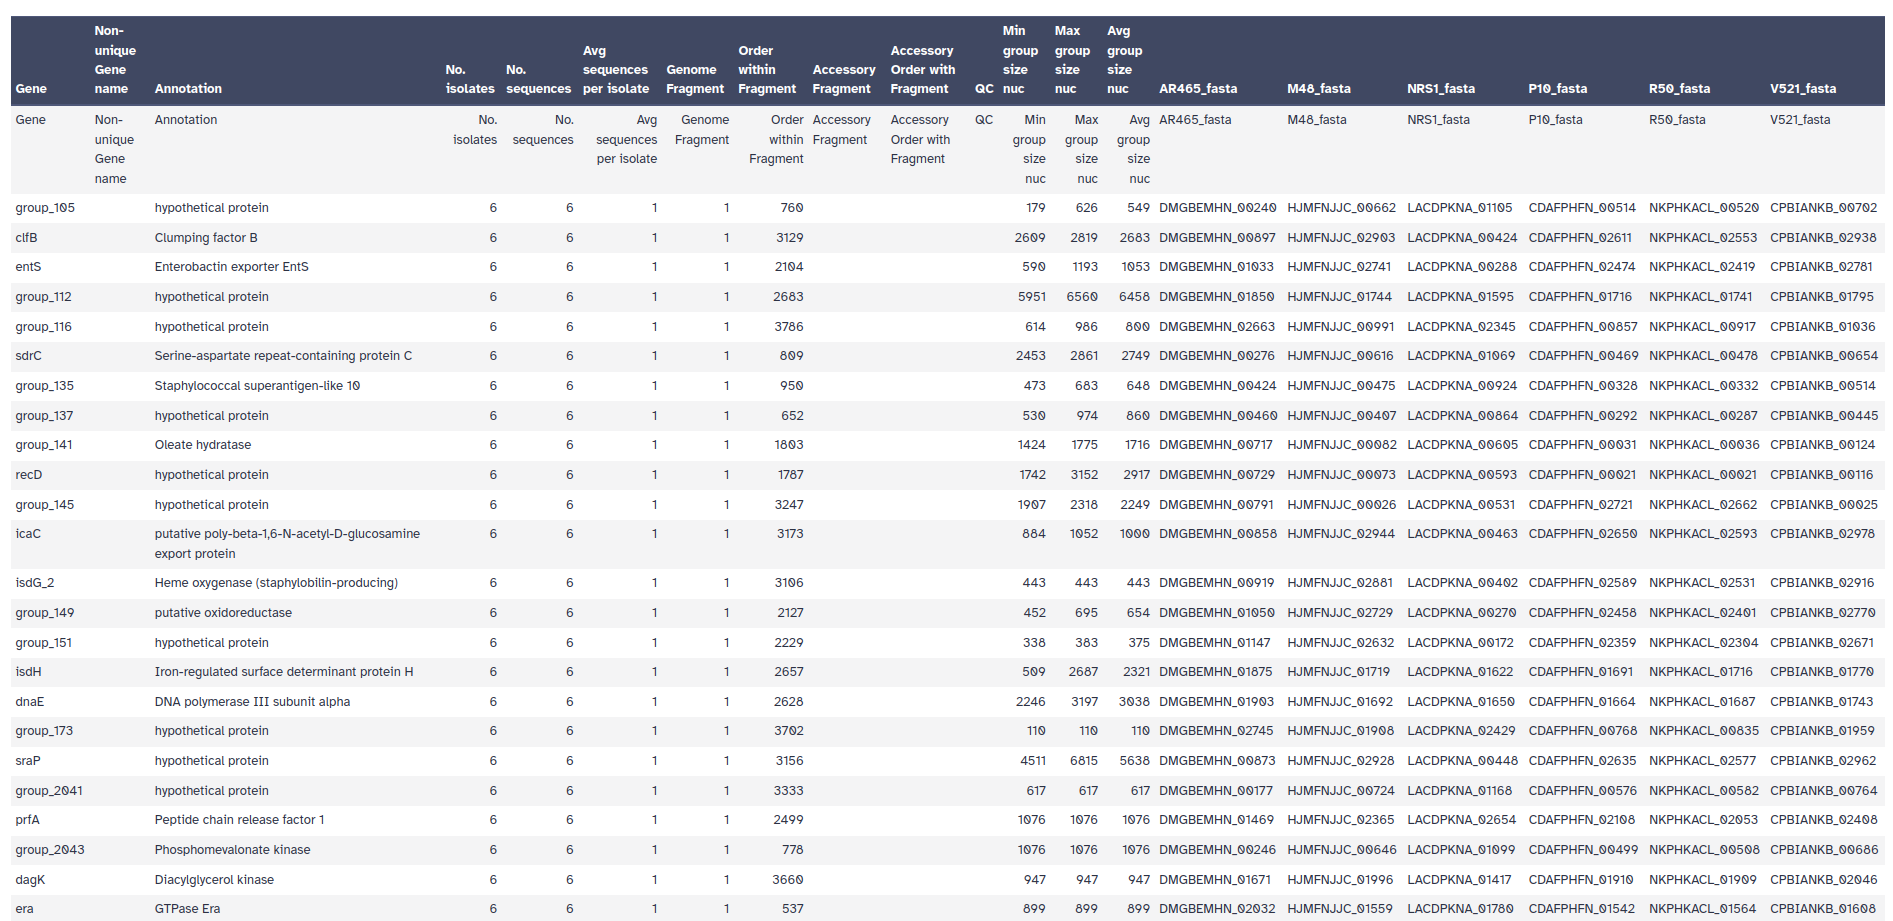Click the bold "AR465_fasta" column header

click(1197, 89)
